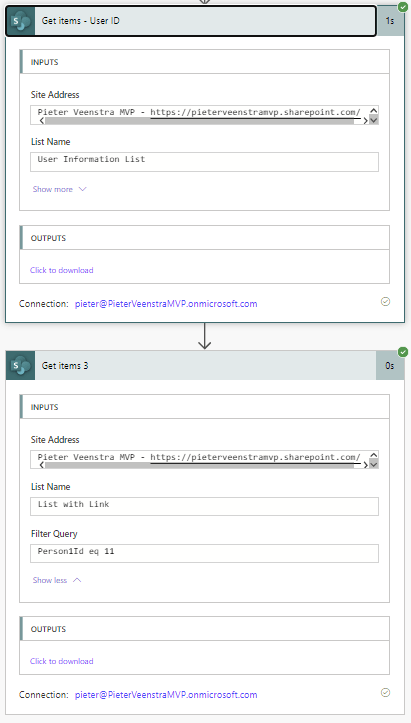Viewport: 411px width, 723px height.
Task: Click scroll-right arrow in first Site Address
Action: tap(365, 121)
